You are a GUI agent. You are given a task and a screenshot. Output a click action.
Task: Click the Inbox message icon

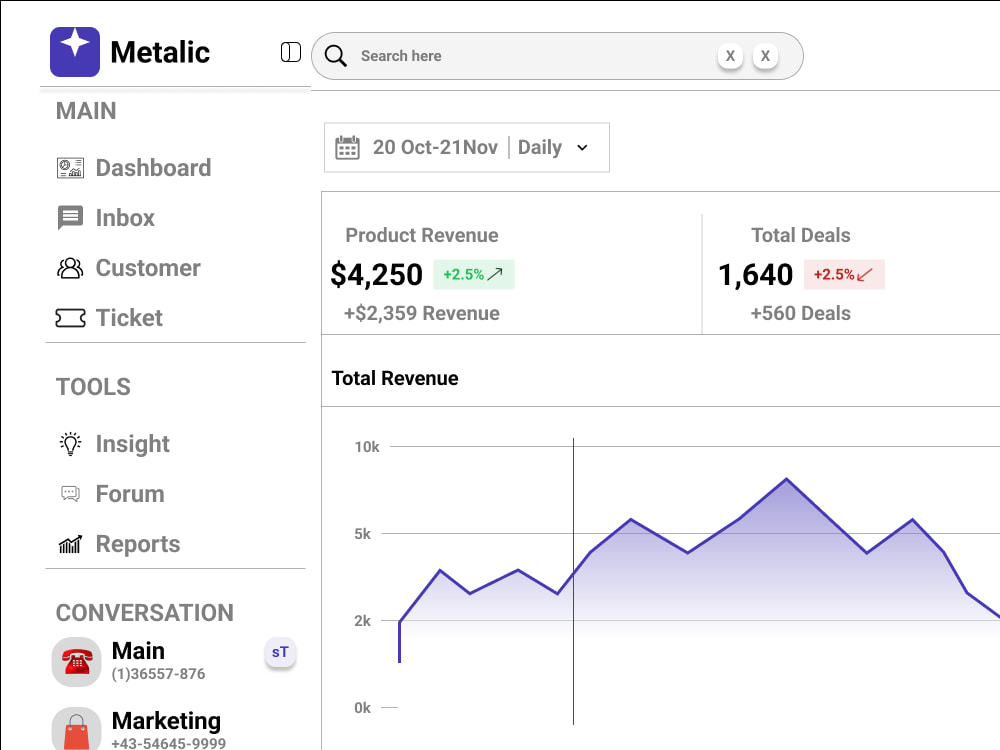(x=70, y=217)
